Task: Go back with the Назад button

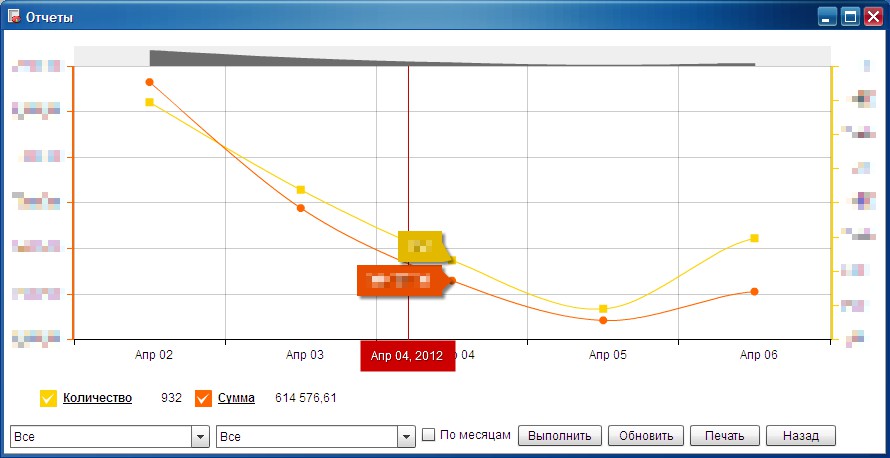Action: click(801, 436)
